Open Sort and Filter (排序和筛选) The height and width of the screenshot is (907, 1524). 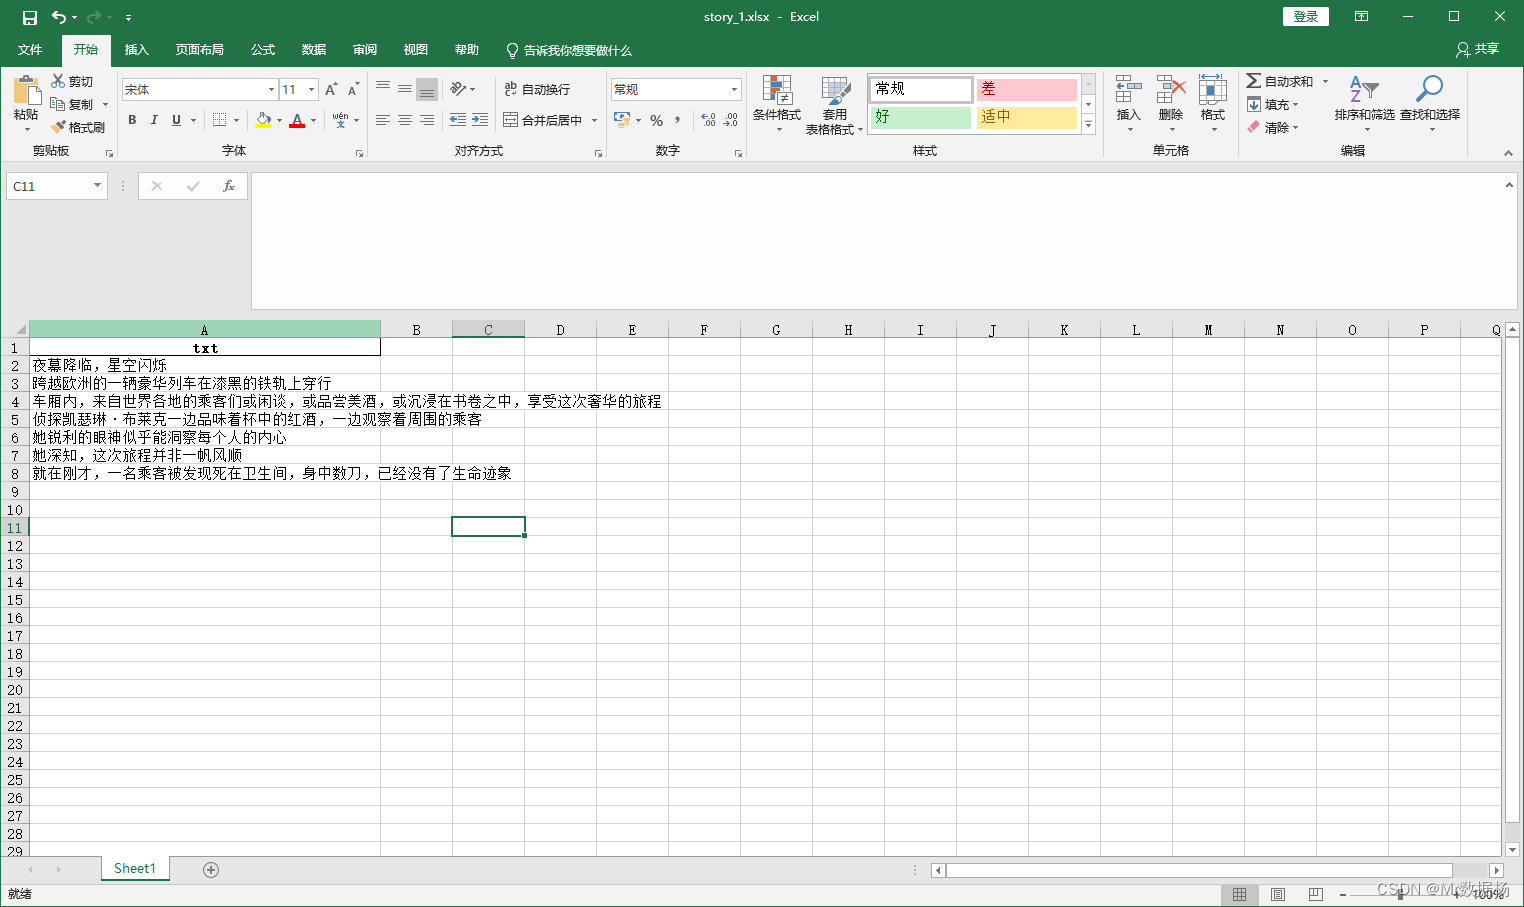pos(1364,102)
